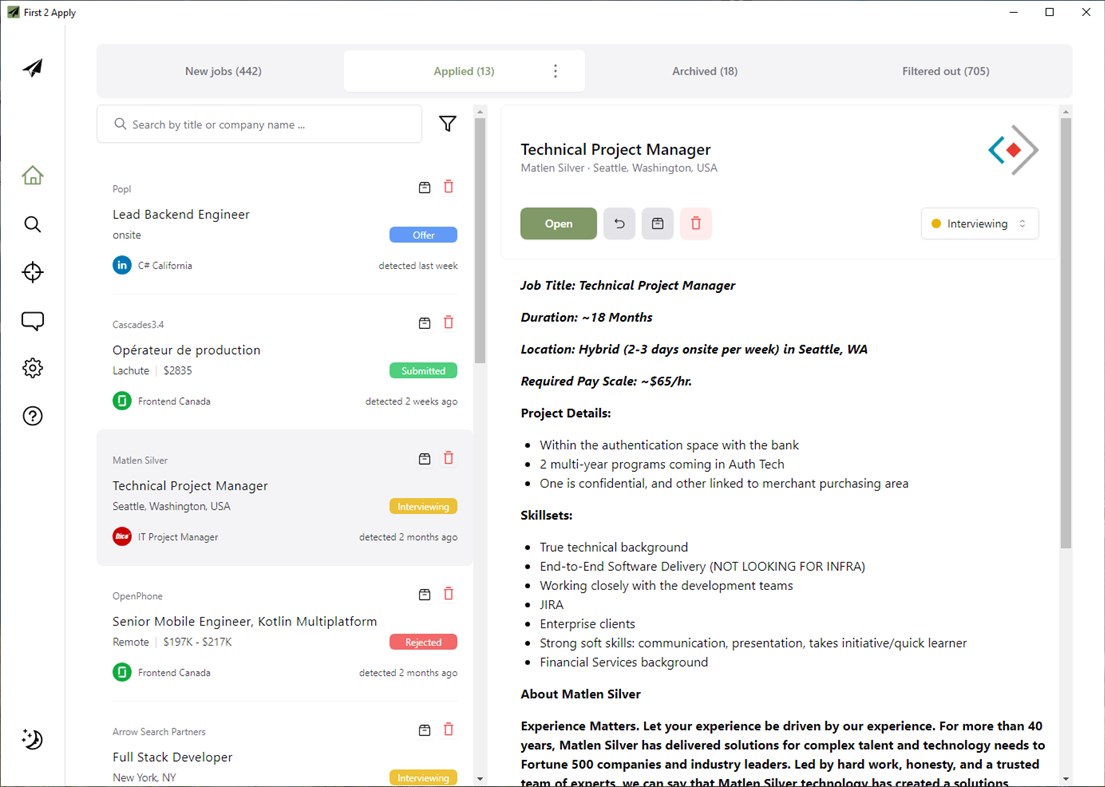Delete the Popl Lead Backend Engineer job
This screenshot has width=1105, height=787.
pos(448,187)
